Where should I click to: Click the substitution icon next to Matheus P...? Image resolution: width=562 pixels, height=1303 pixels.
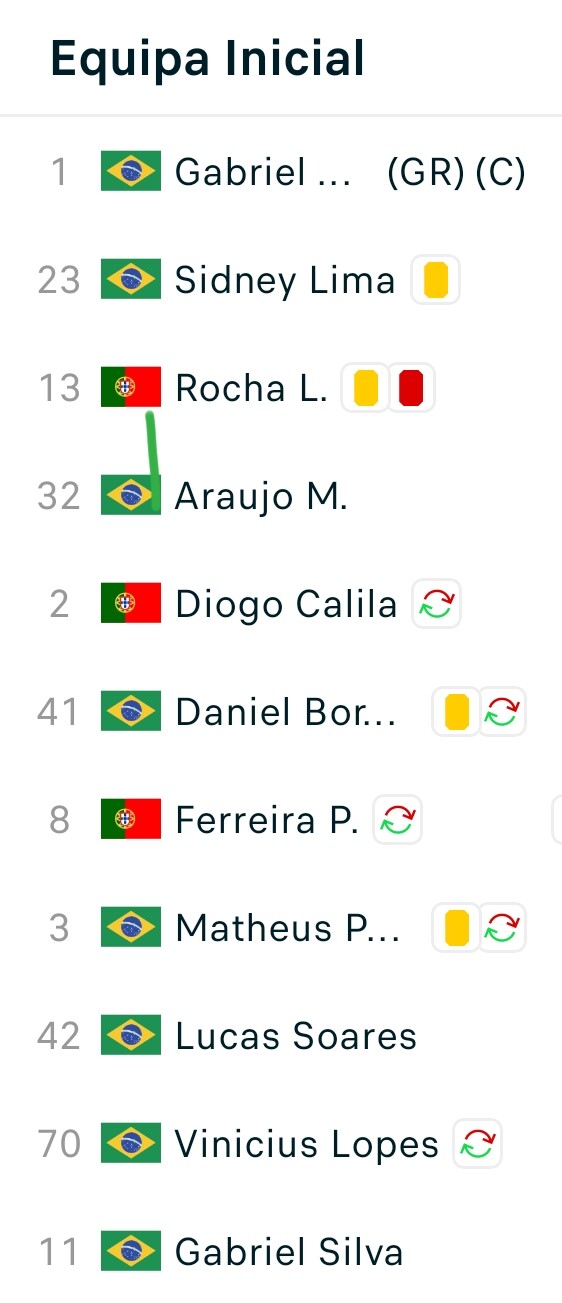click(502, 928)
